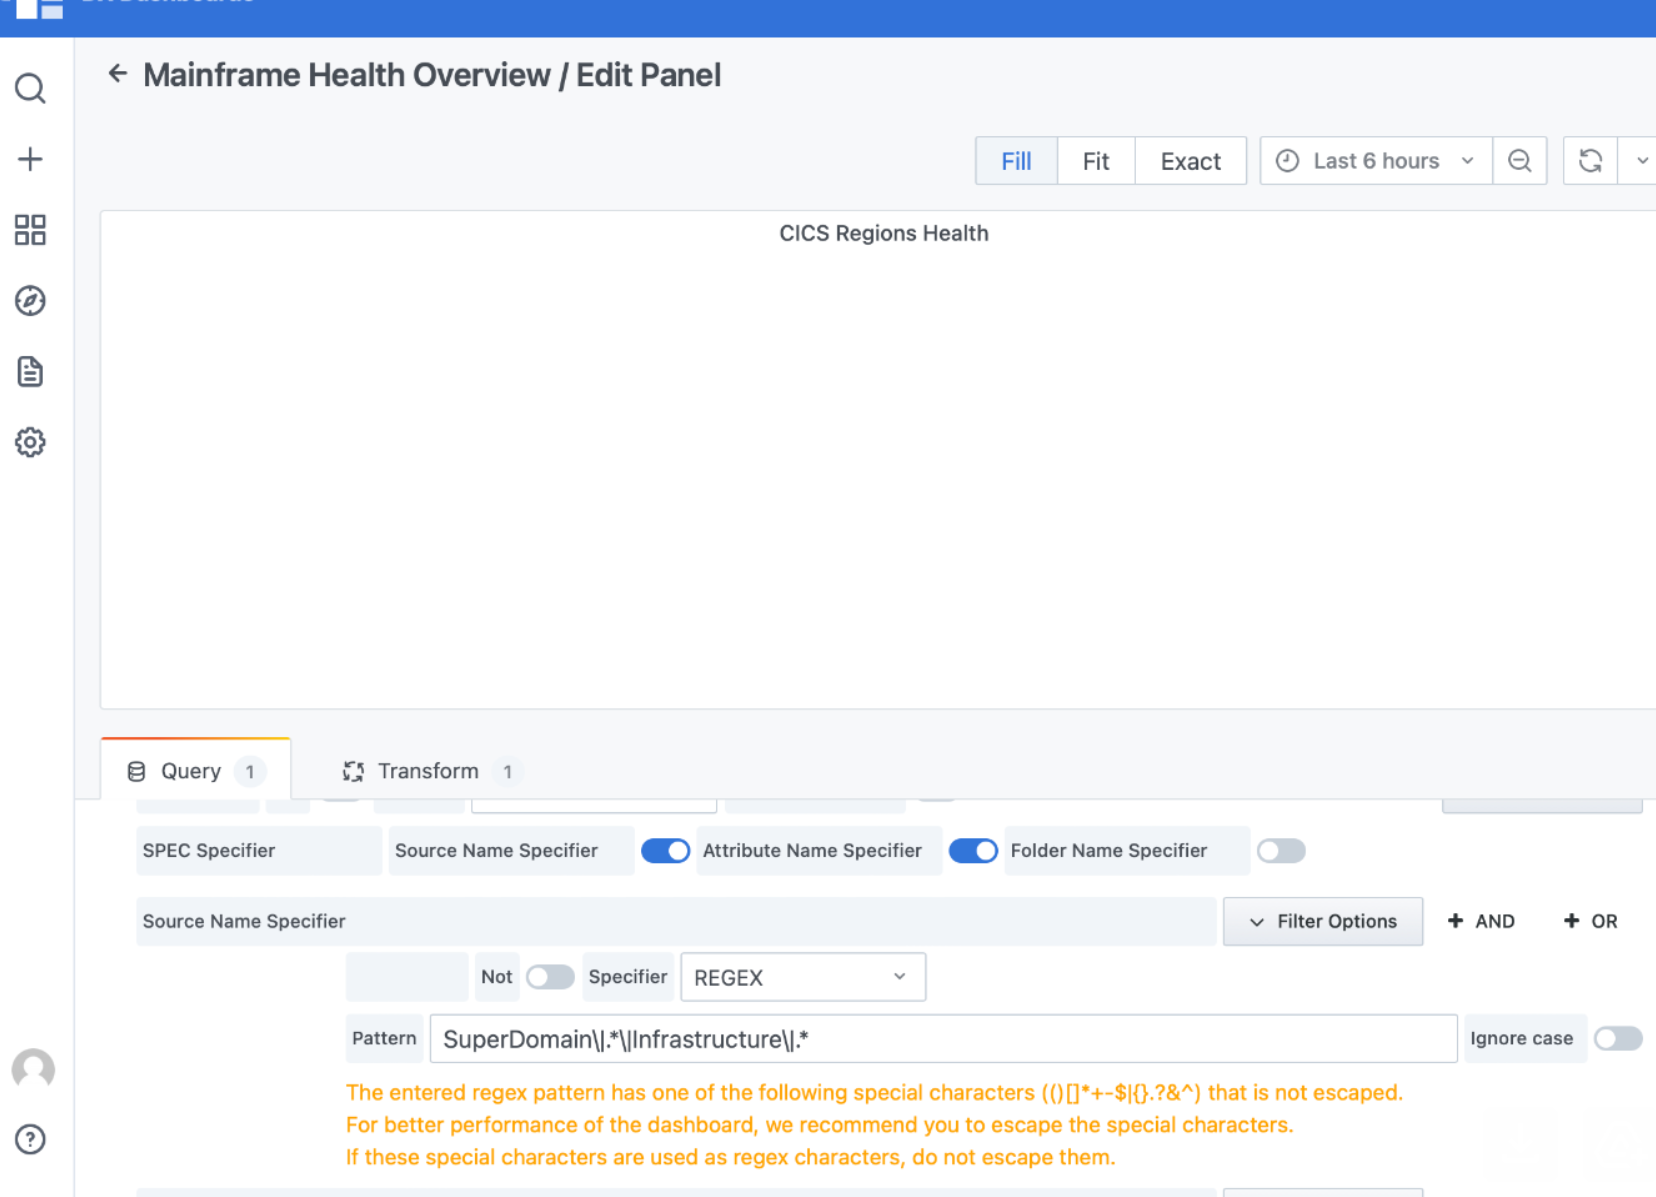Disable the Source Name Specifier toggle
The height and width of the screenshot is (1197, 1656).
(665, 851)
